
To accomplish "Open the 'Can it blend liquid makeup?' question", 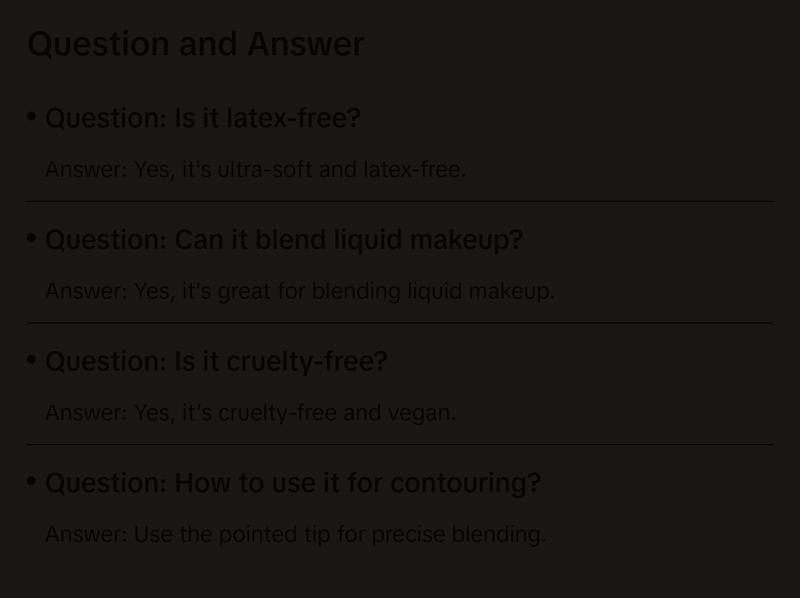I will [284, 240].
